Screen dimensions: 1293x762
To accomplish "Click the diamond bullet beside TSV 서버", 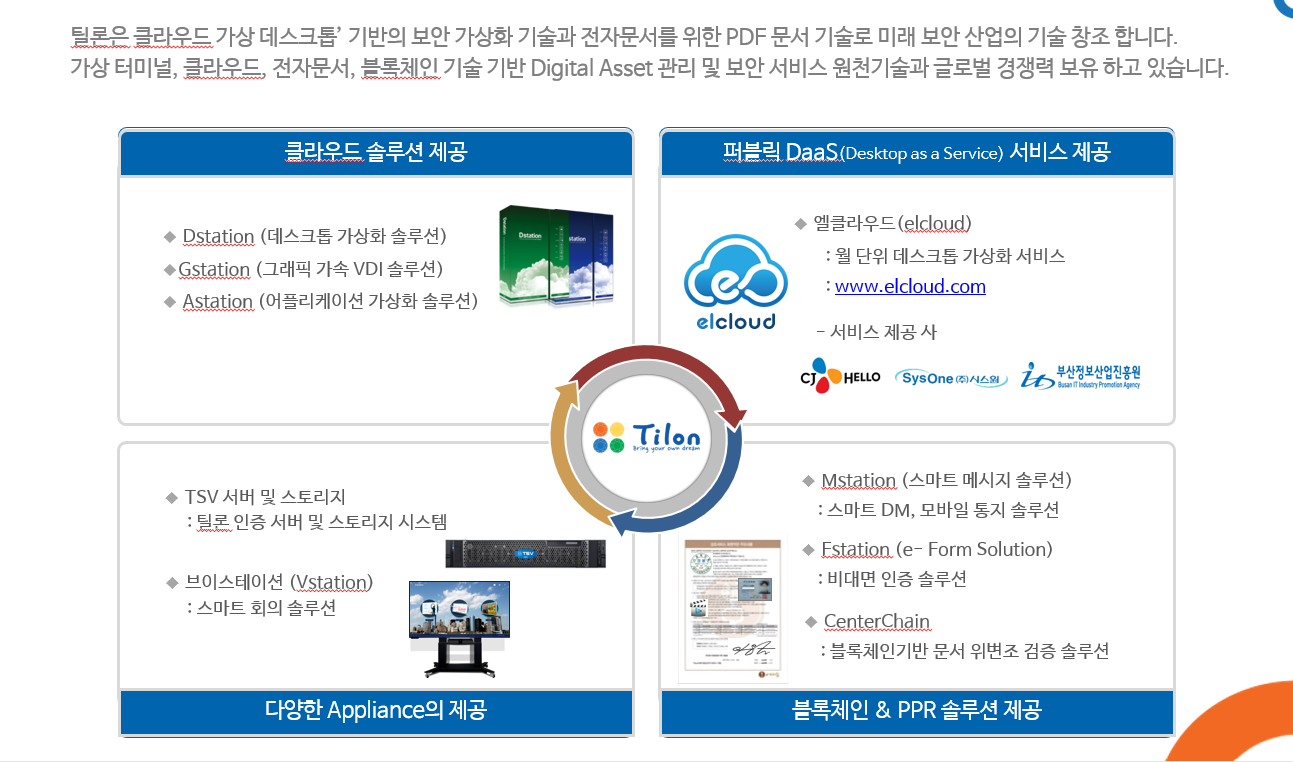I will [x=171, y=497].
